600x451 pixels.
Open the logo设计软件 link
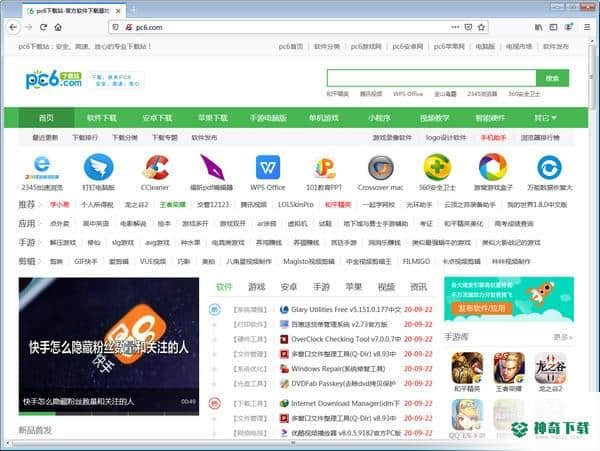pyautogui.click(x=446, y=137)
